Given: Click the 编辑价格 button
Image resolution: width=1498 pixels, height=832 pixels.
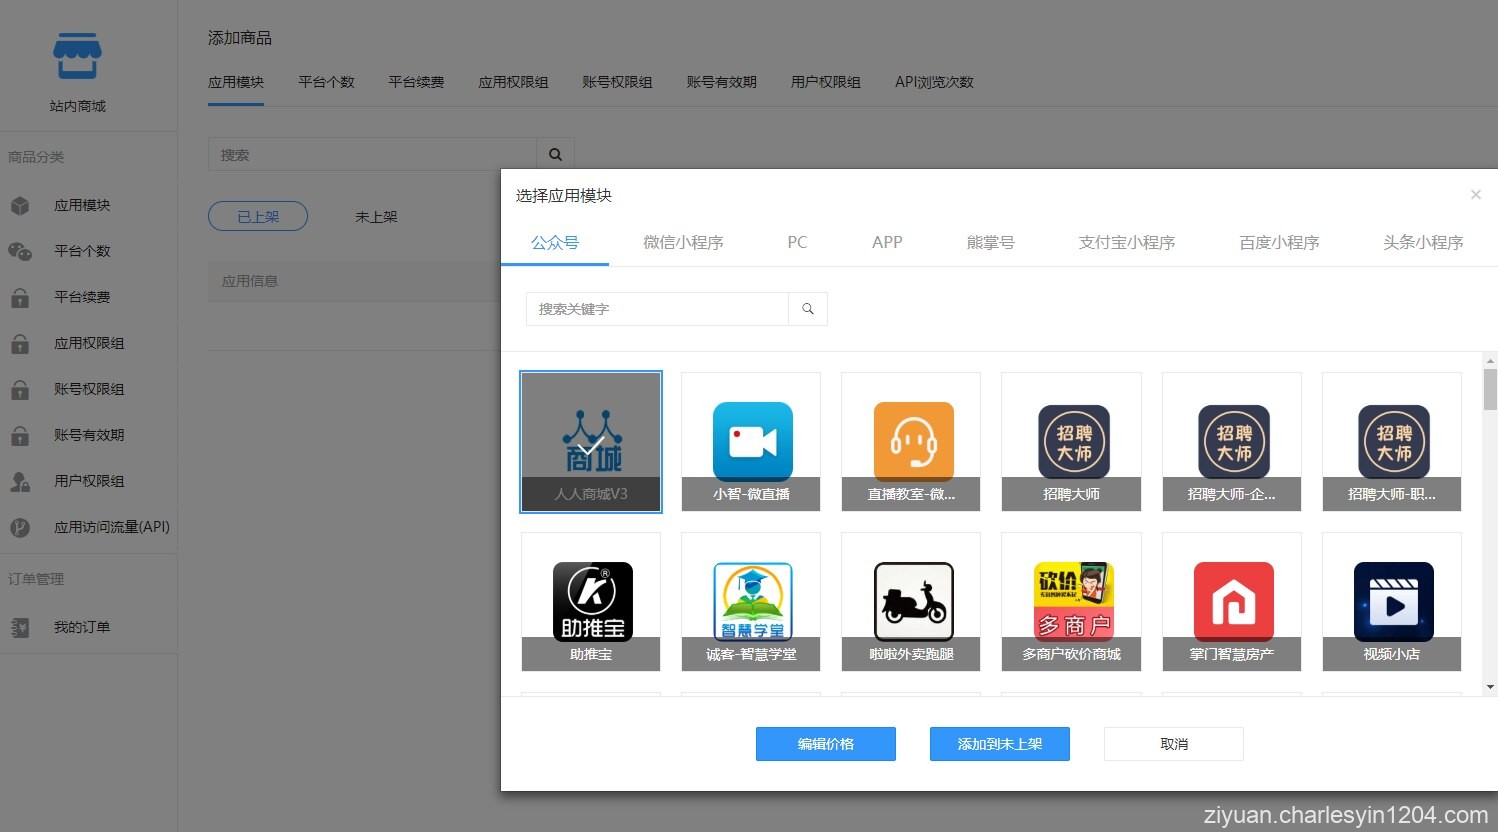Looking at the screenshot, I should (x=825, y=743).
